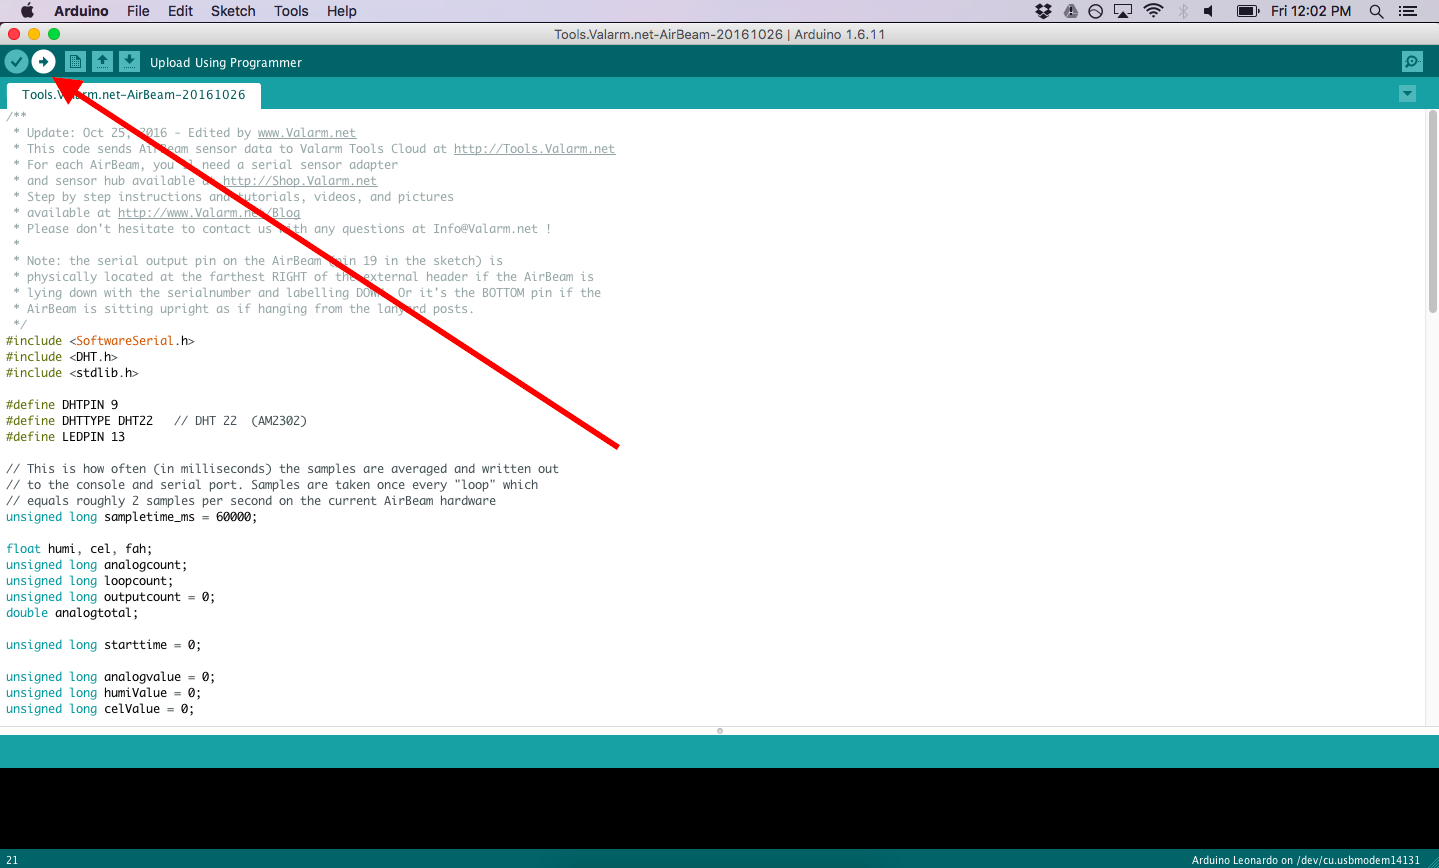The image size is (1439, 868).
Task: Click the Google Drive menu bar icon
Action: (1070, 11)
